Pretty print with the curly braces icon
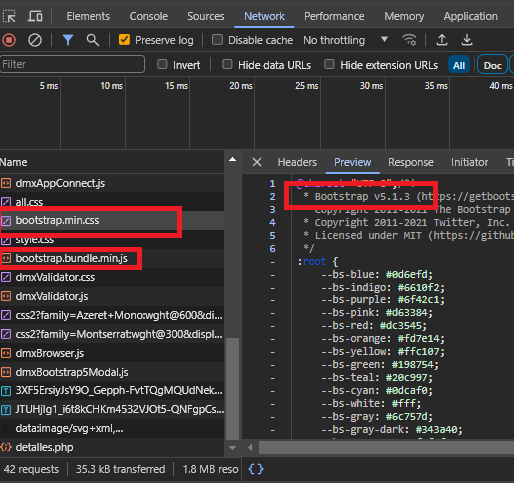 [x=256, y=469]
